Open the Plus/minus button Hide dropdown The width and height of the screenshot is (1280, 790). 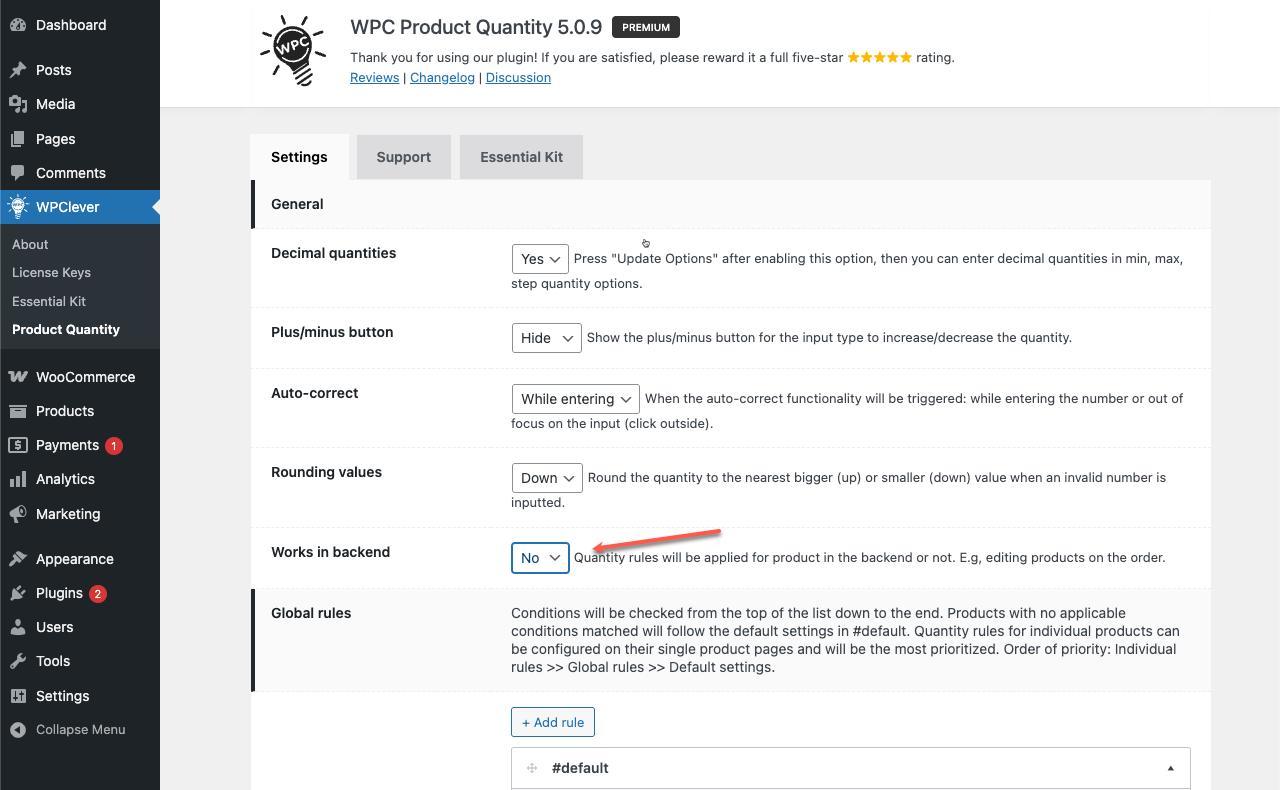pyautogui.click(x=546, y=338)
